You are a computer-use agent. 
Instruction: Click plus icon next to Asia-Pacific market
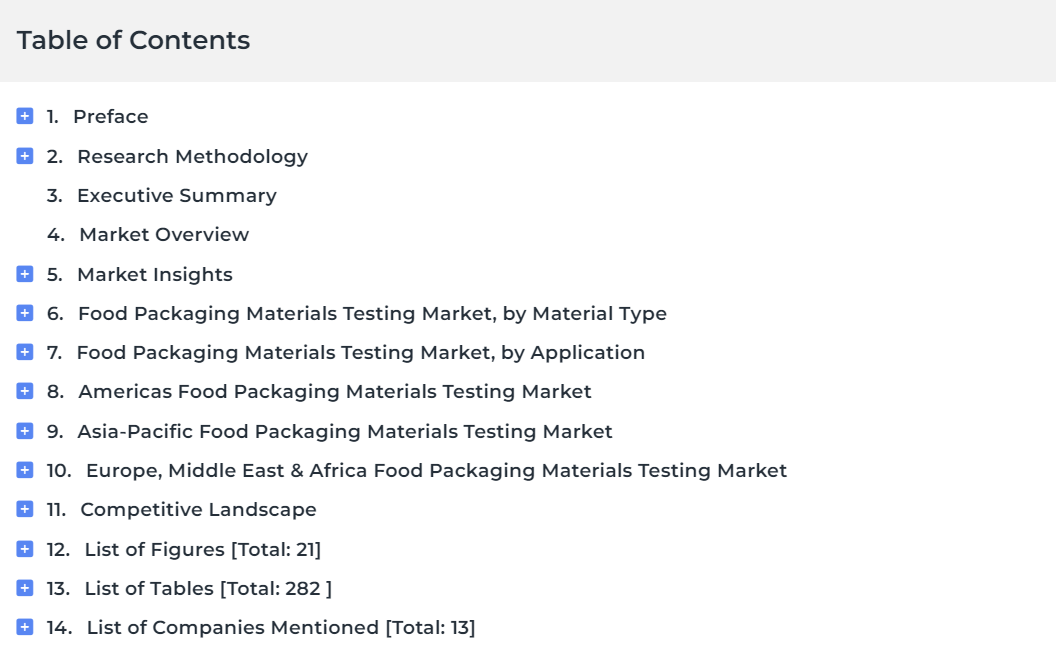click(25, 431)
